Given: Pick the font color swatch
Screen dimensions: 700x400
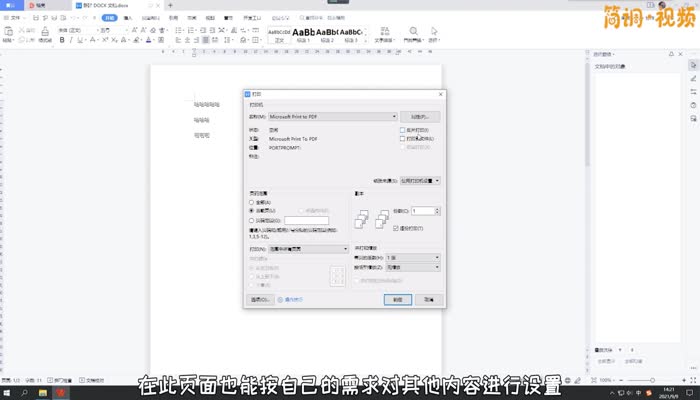Looking at the screenshot, I should (x=149, y=40).
